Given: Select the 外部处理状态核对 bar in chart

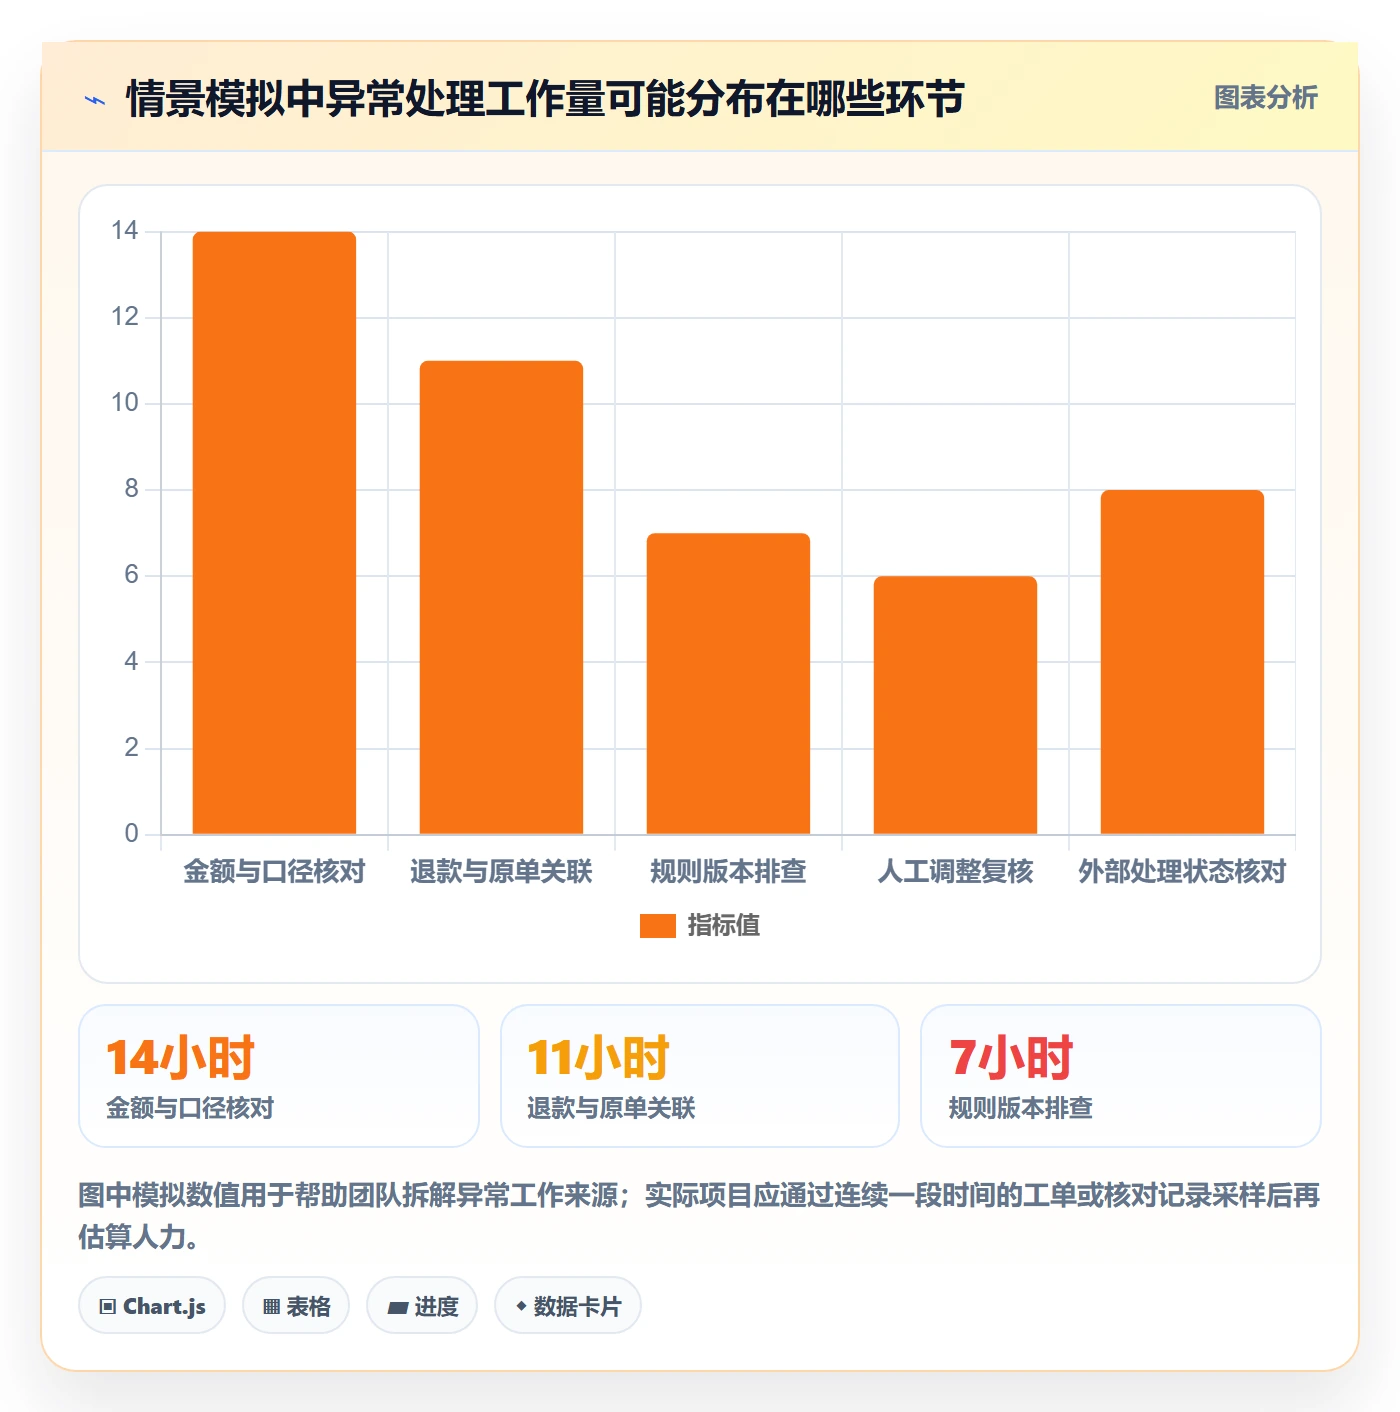Looking at the screenshot, I should [x=1182, y=662].
